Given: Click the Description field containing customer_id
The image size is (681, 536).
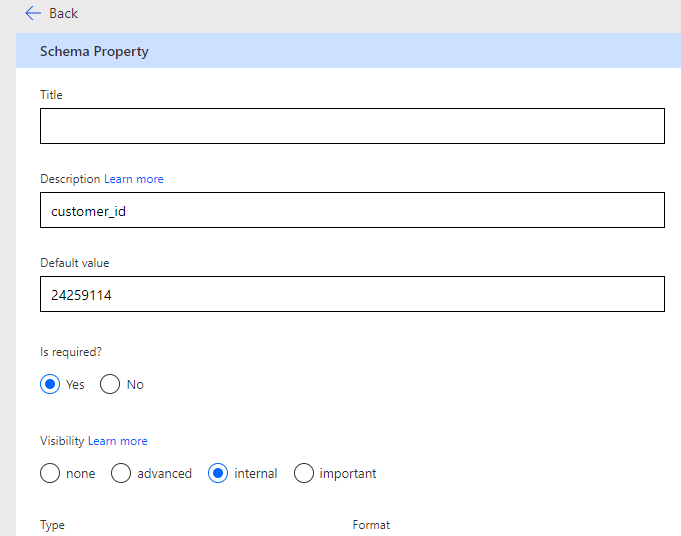Looking at the screenshot, I should [x=352, y=210].
